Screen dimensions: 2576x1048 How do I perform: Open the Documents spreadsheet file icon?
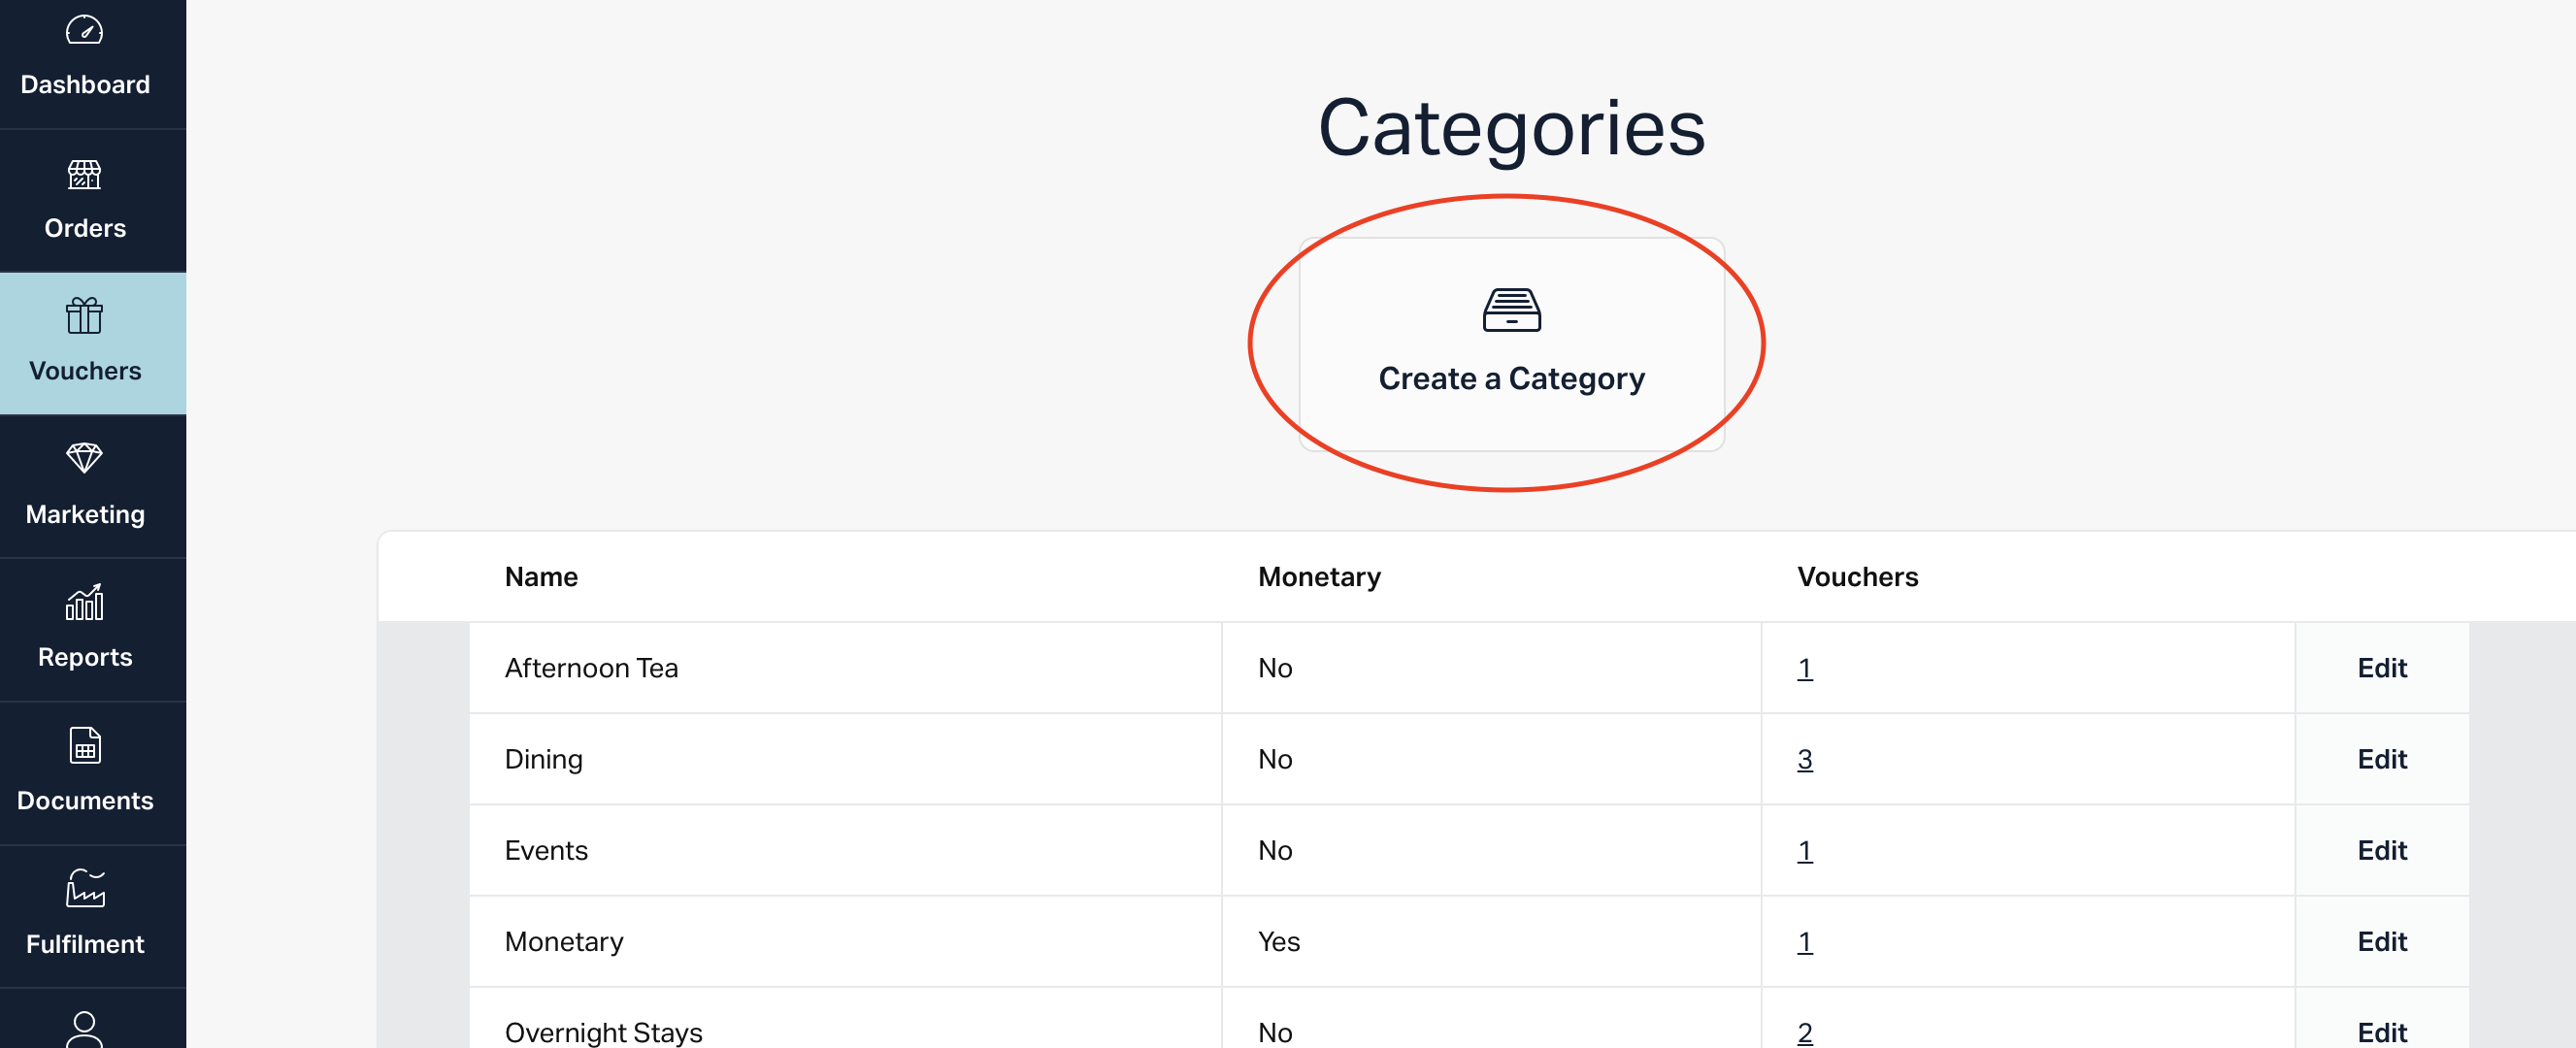coord(85,746)
